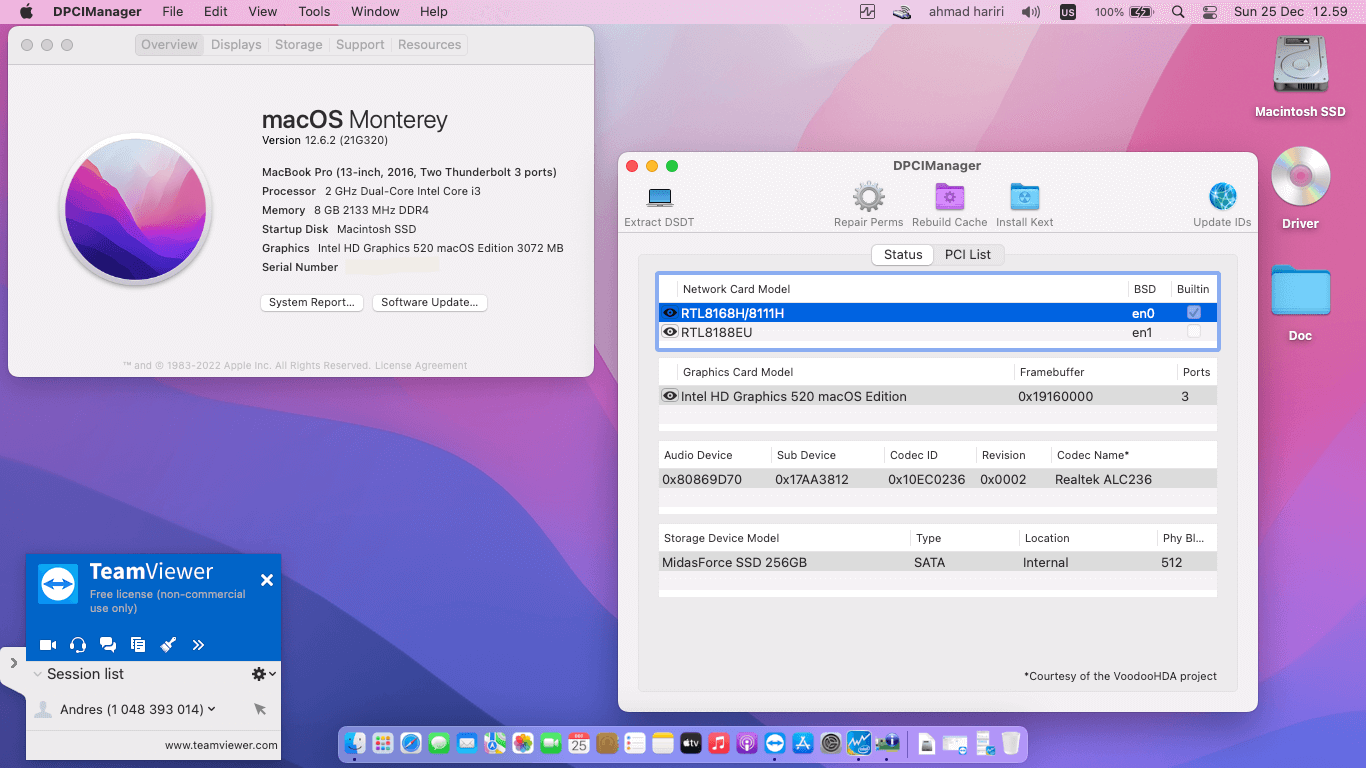This screenshot has height=768, width=1366.
Task: Open the Apple menu
Action: click(26, 12)
